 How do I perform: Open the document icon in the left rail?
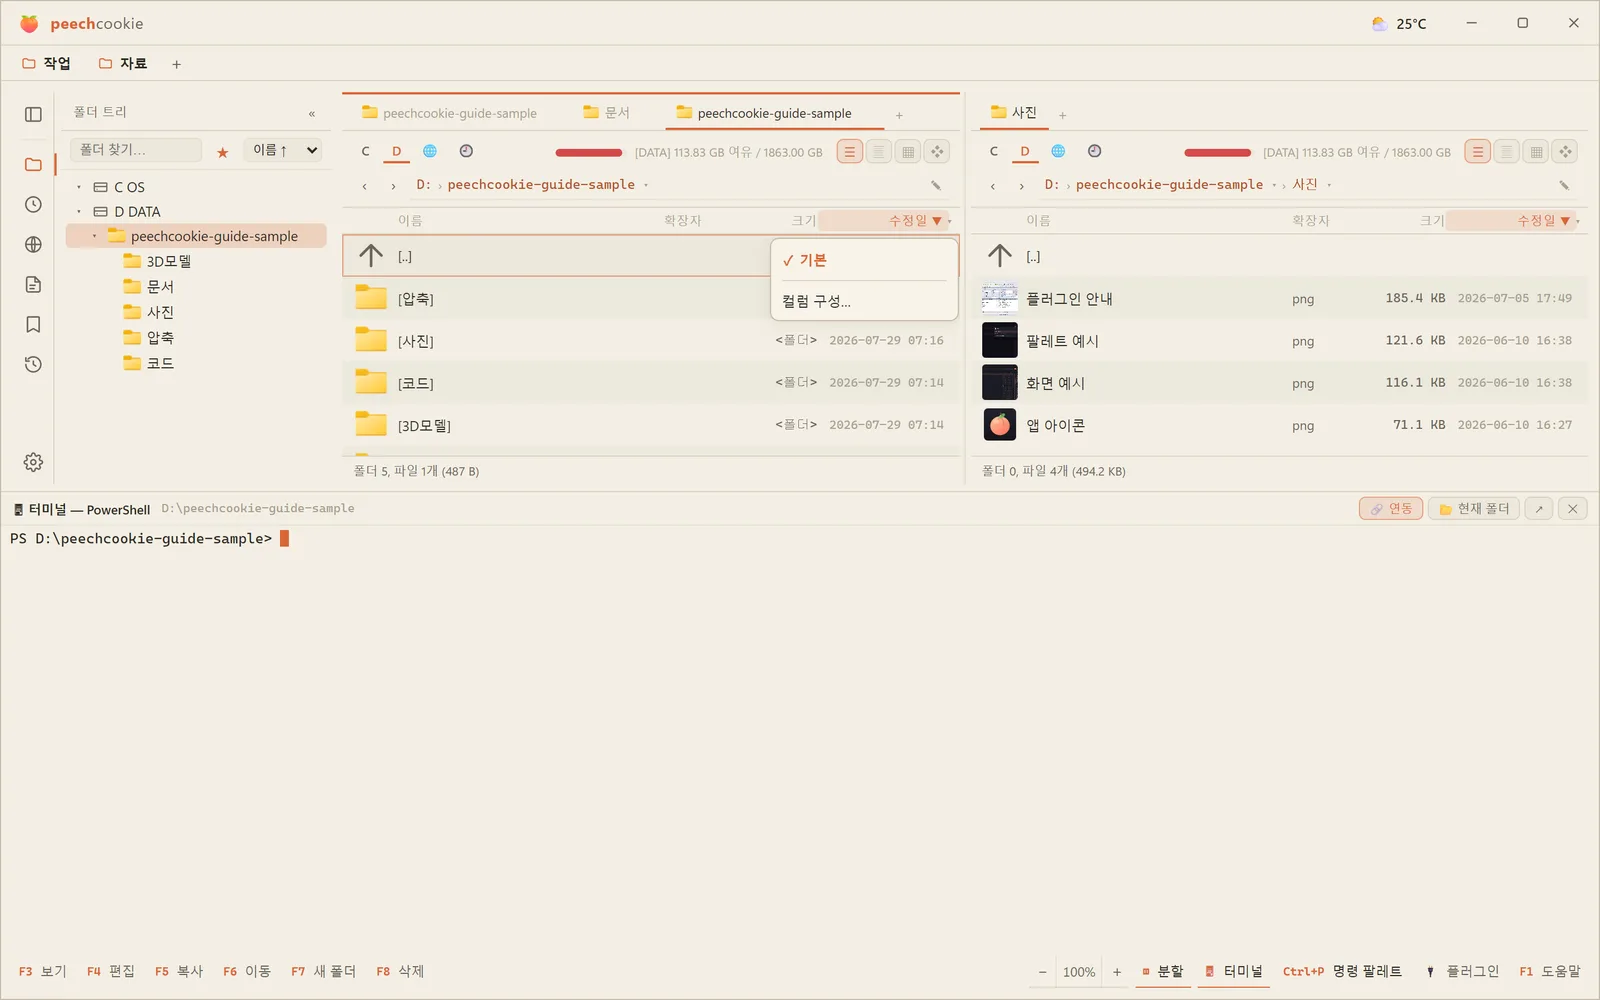tap(33, 284)
